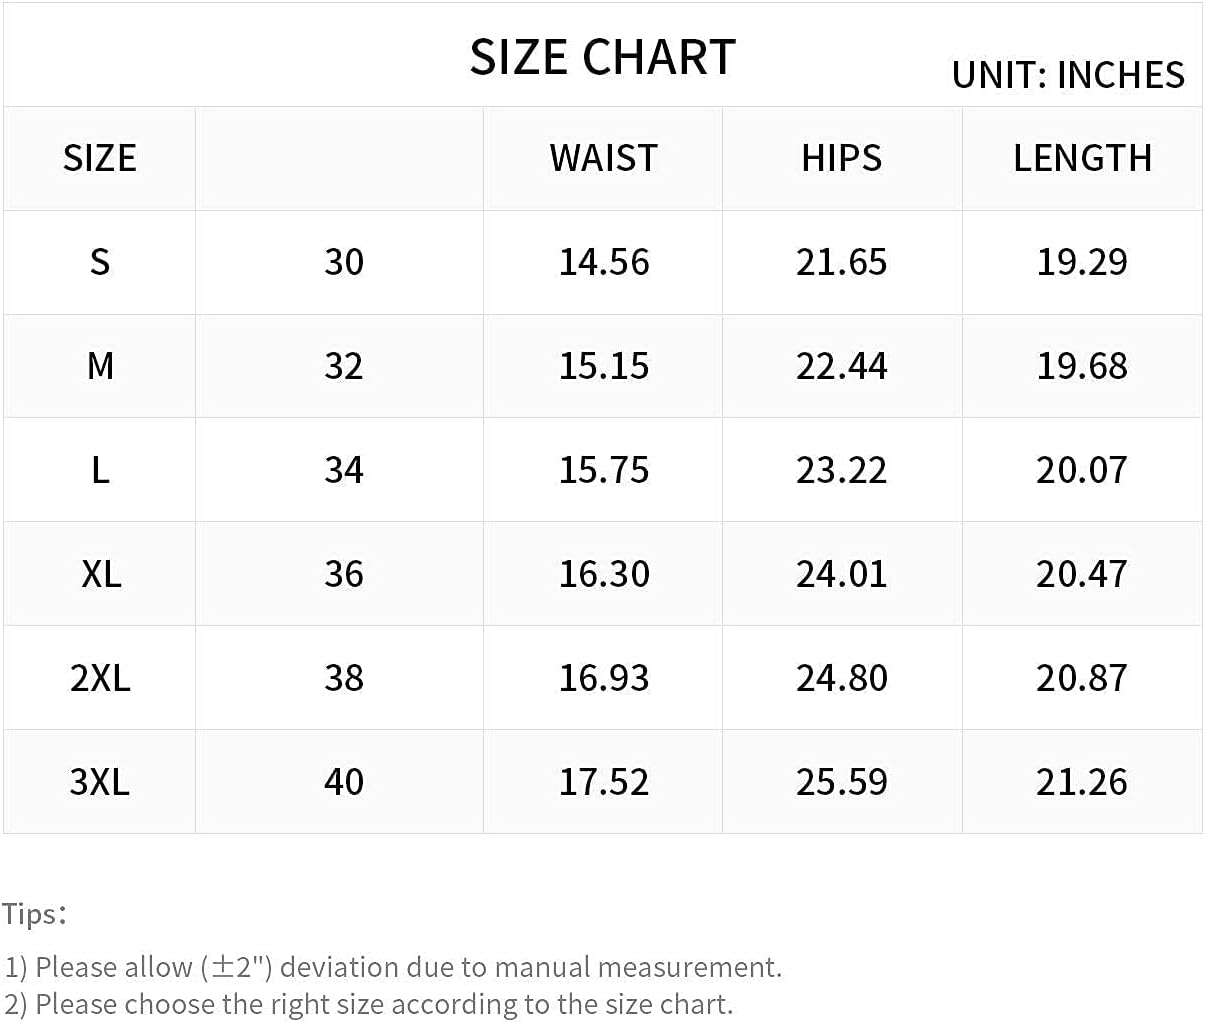The image size is (1205, 1022).
Task: Click the LENGTH column header
Action: coord(1082,158)
